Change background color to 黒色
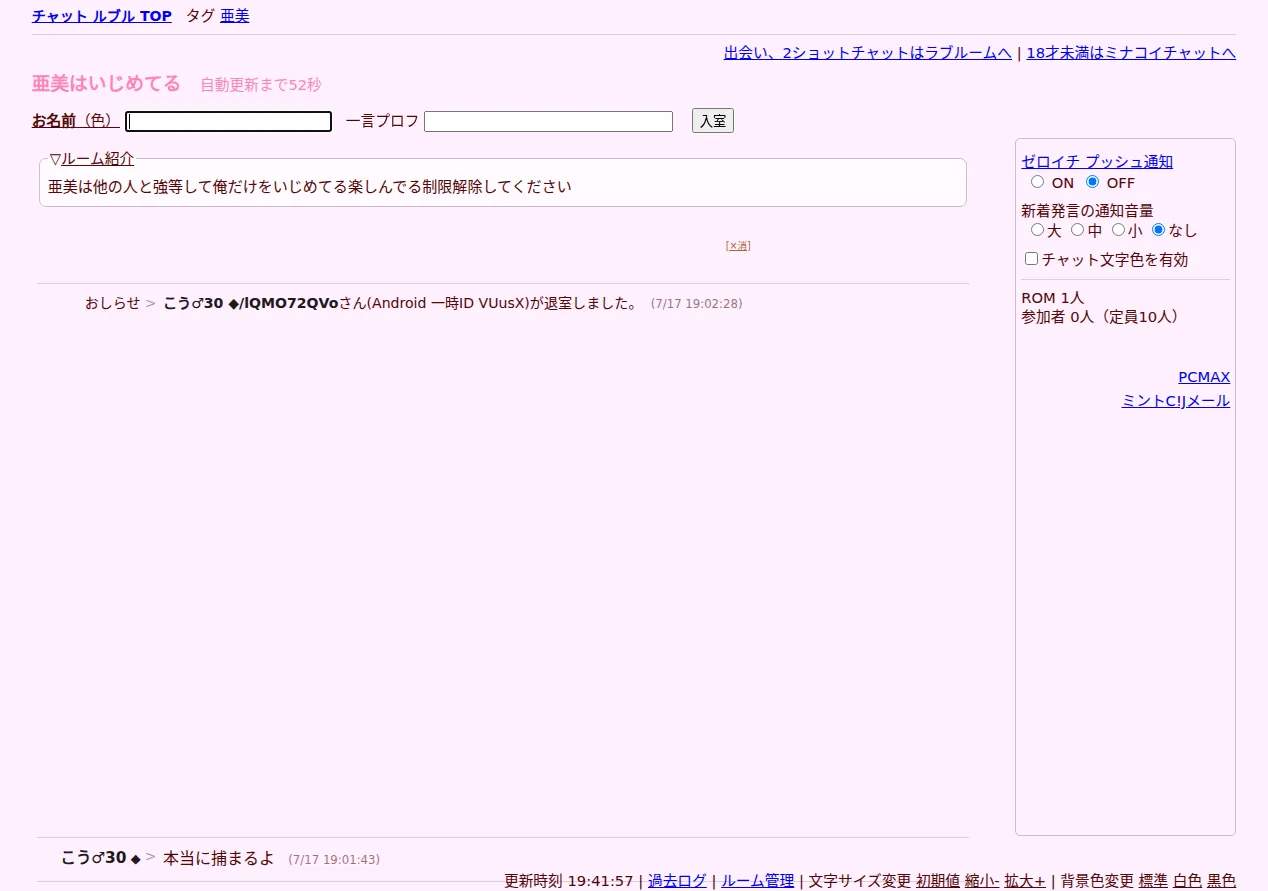Image resolution: width=1268 pixels, height=891 pixels. (x=1221, y=881)
